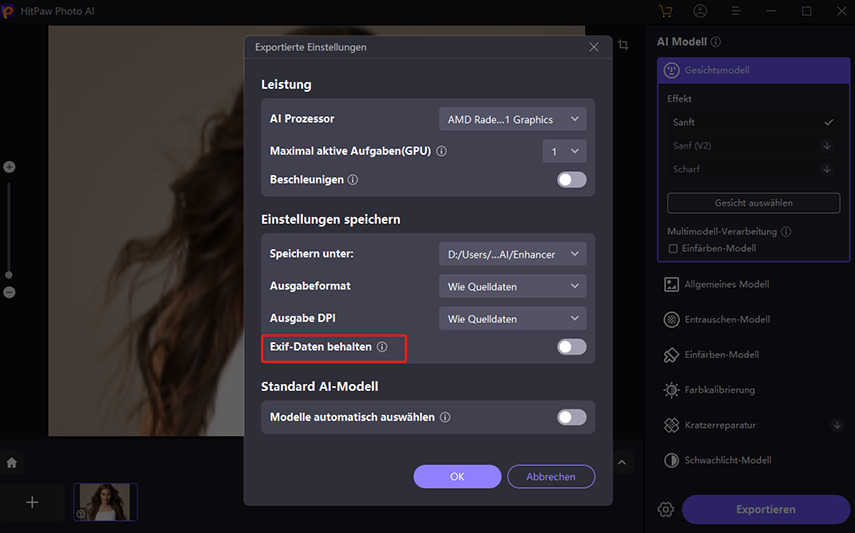Toggle the Beschleunigen switch
Screen dimensions: 855x533
click(571, 179)
